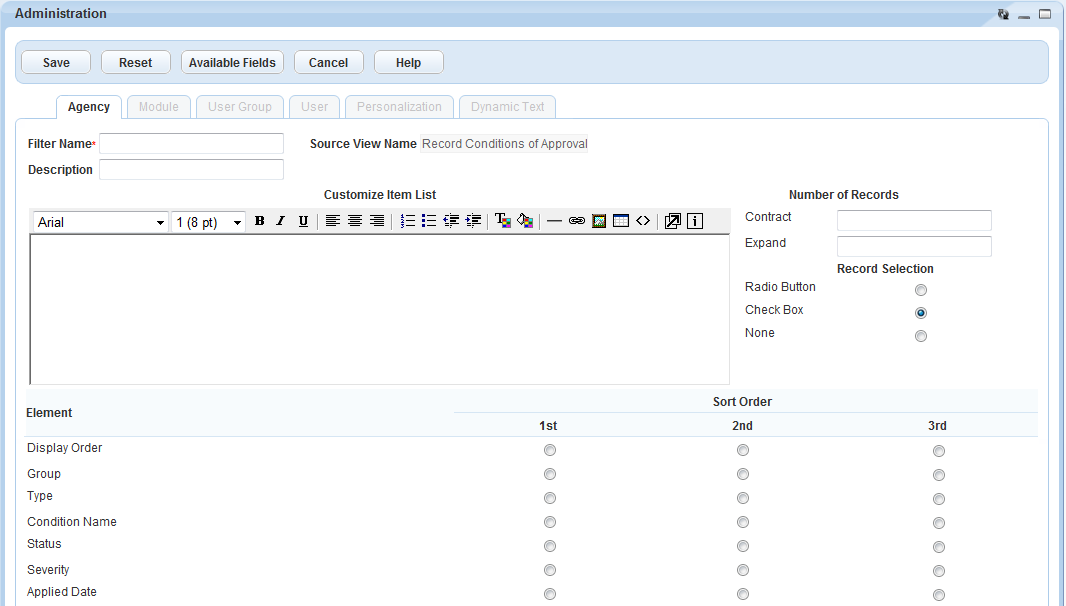Viewport: 1066px width, 606px height.
Task: Open the Dynamic Text tab
Action: tap(508, 107)
